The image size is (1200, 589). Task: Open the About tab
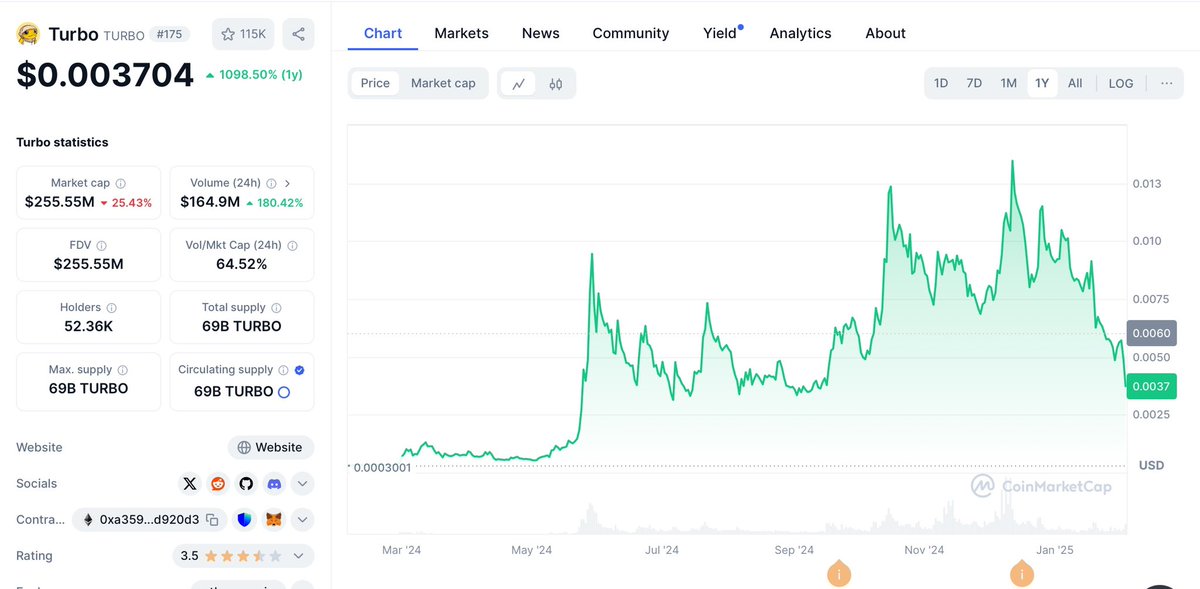885,33
